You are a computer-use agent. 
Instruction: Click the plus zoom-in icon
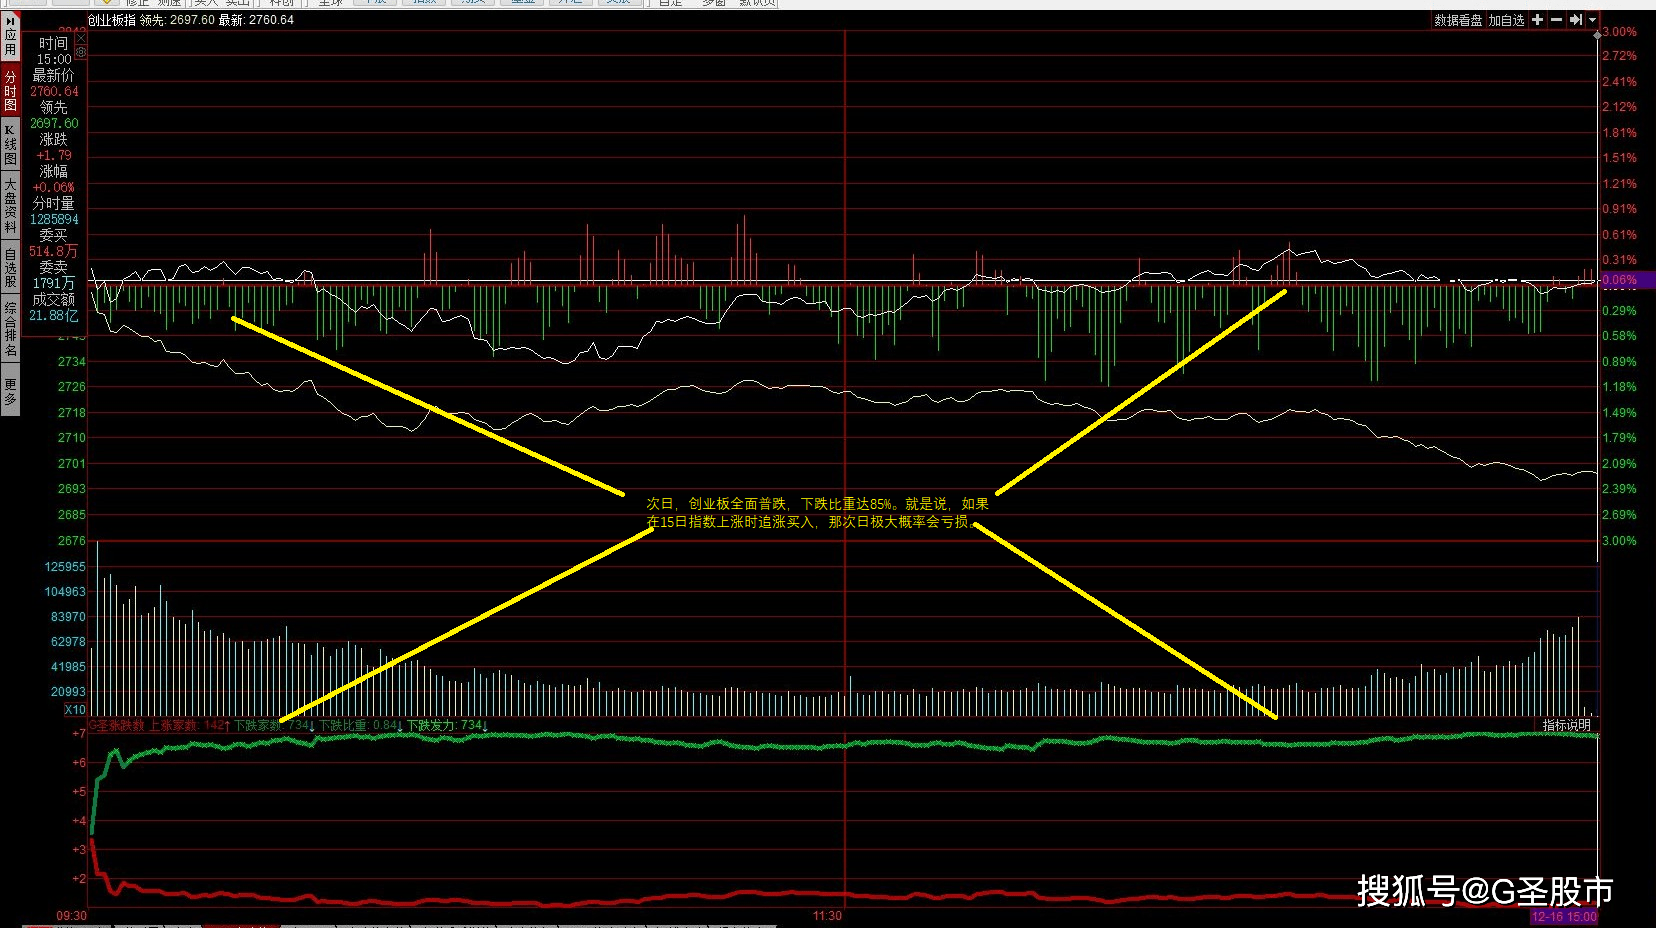pos(1537,20)
